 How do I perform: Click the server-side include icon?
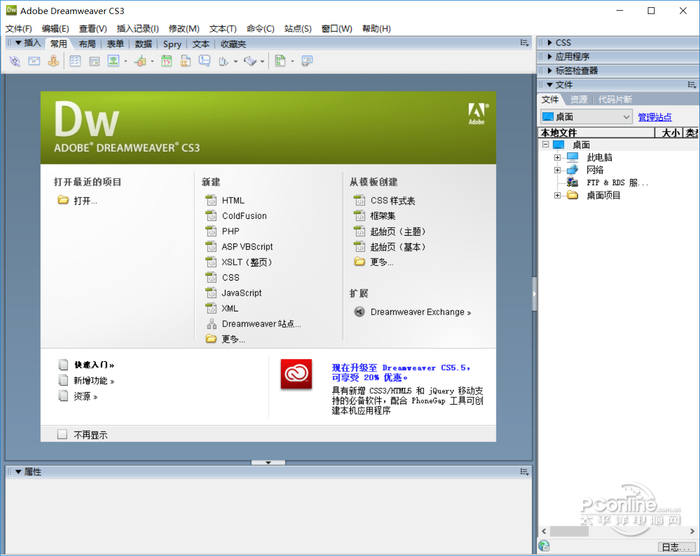pyautogui.click(x=185, y=61)
